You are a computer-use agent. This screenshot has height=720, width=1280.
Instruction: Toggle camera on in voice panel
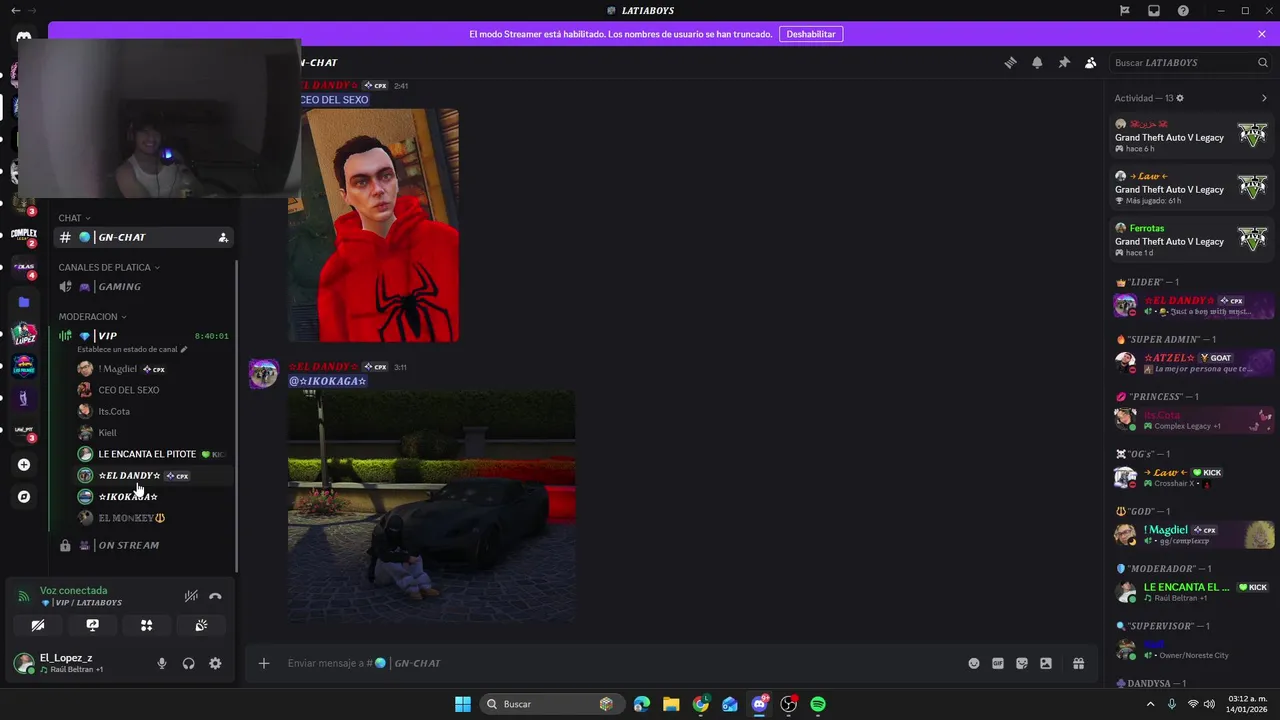click(38, 625)
